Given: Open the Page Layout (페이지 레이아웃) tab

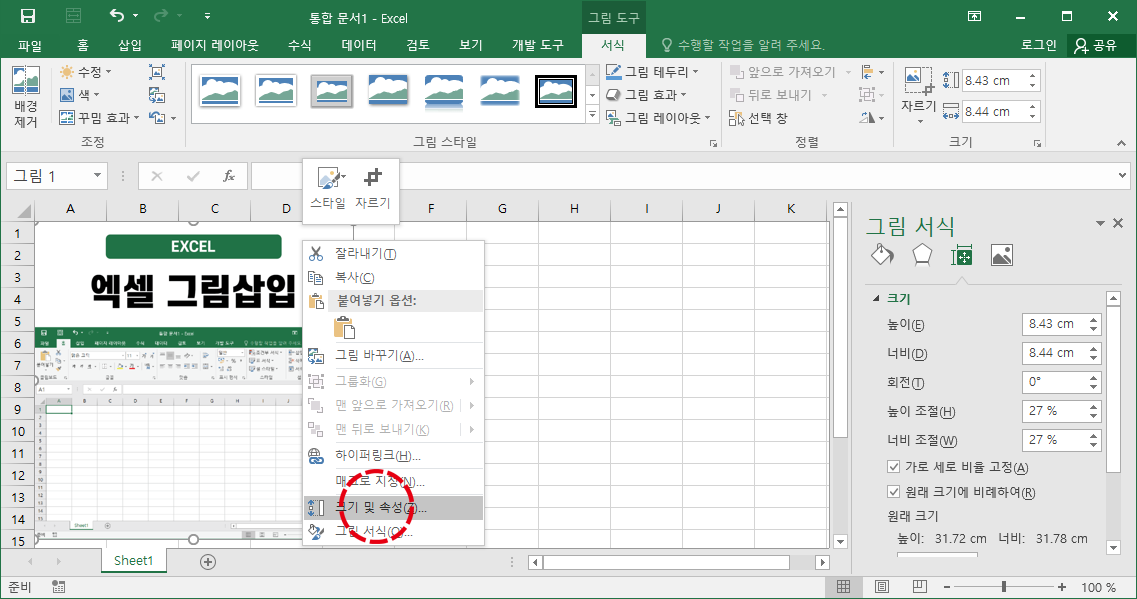Looking at the screenshot, I should [x=215, y=45].
